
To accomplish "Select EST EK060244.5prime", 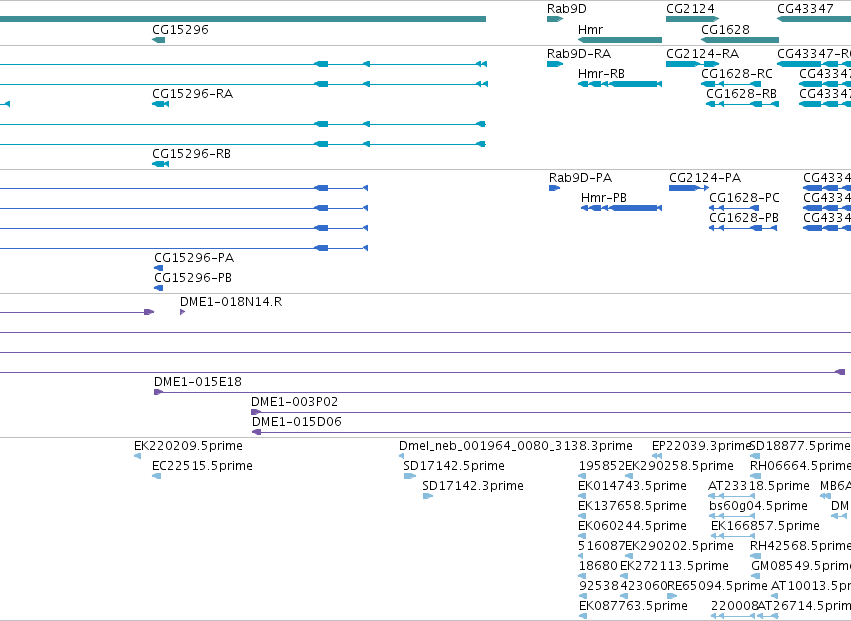I will (x=632, y=526).
